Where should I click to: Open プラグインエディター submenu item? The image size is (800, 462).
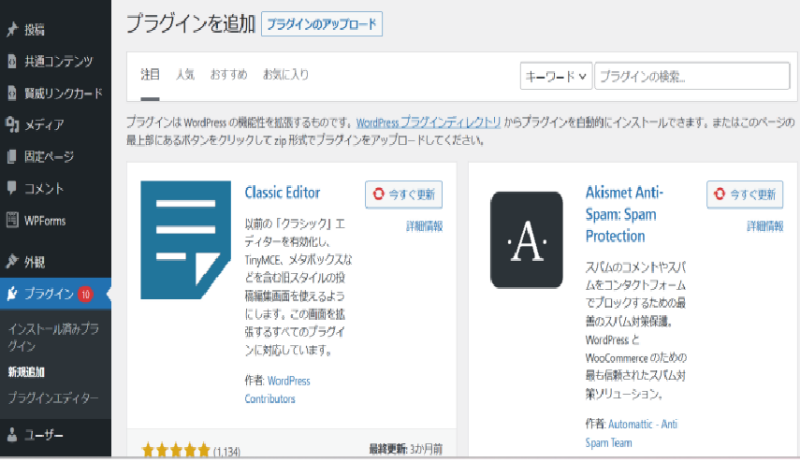[53, 398]
